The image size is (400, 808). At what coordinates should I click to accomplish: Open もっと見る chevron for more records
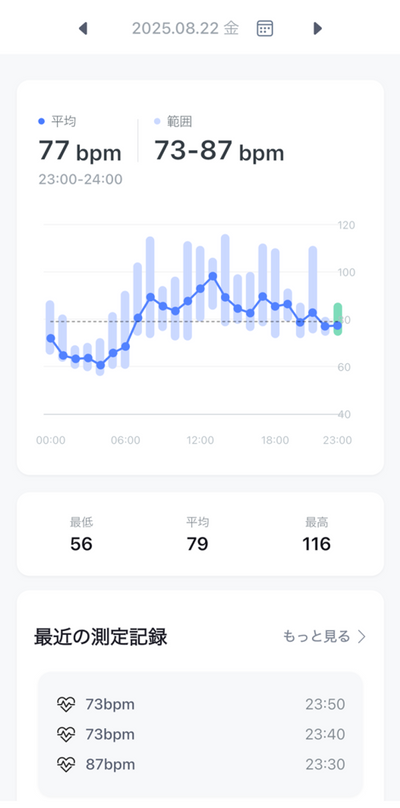(x=361, y=637)
